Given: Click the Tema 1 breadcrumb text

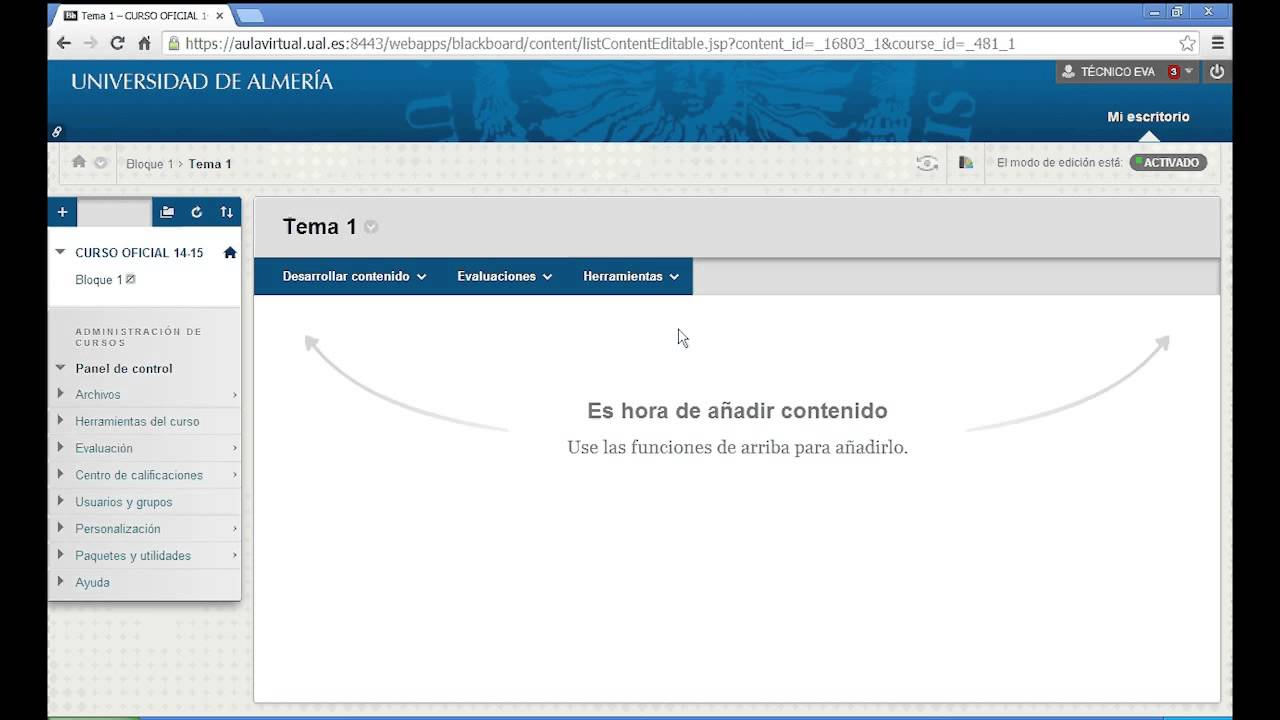Looking at the screenshot, I should [x=210, y=164].
